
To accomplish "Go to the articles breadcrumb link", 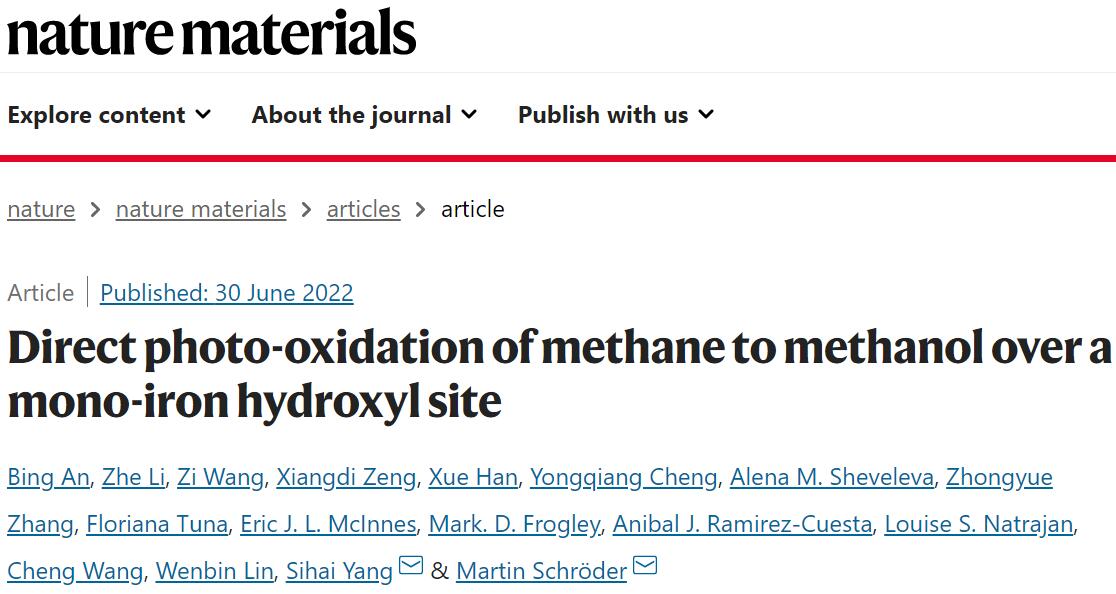I will 363,209.
